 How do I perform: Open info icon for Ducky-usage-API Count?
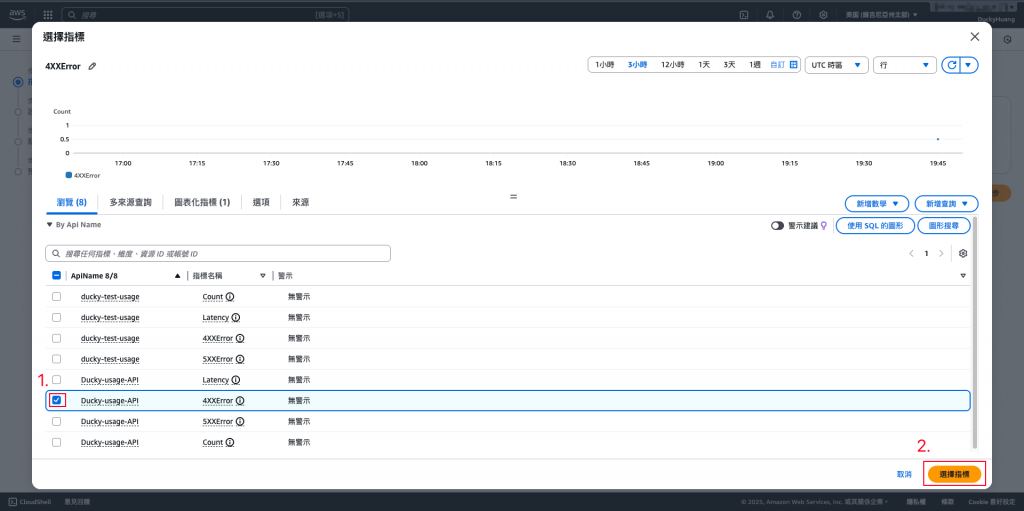pos(230,442)
